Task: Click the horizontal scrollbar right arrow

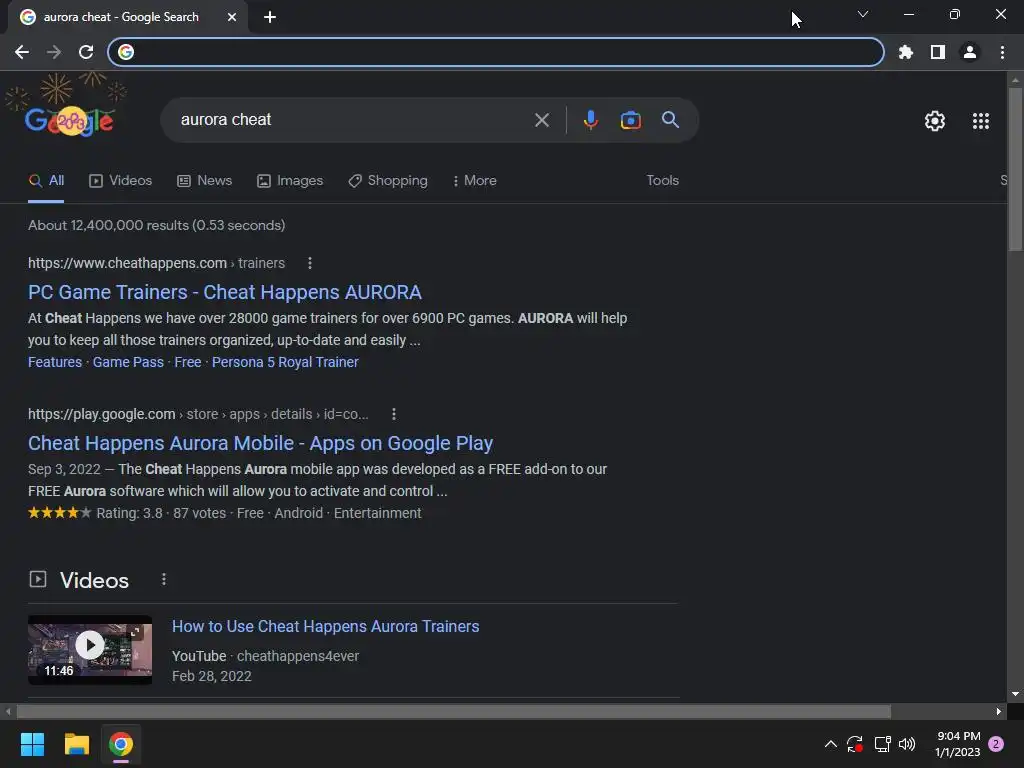Action: [x=999, y=711]
